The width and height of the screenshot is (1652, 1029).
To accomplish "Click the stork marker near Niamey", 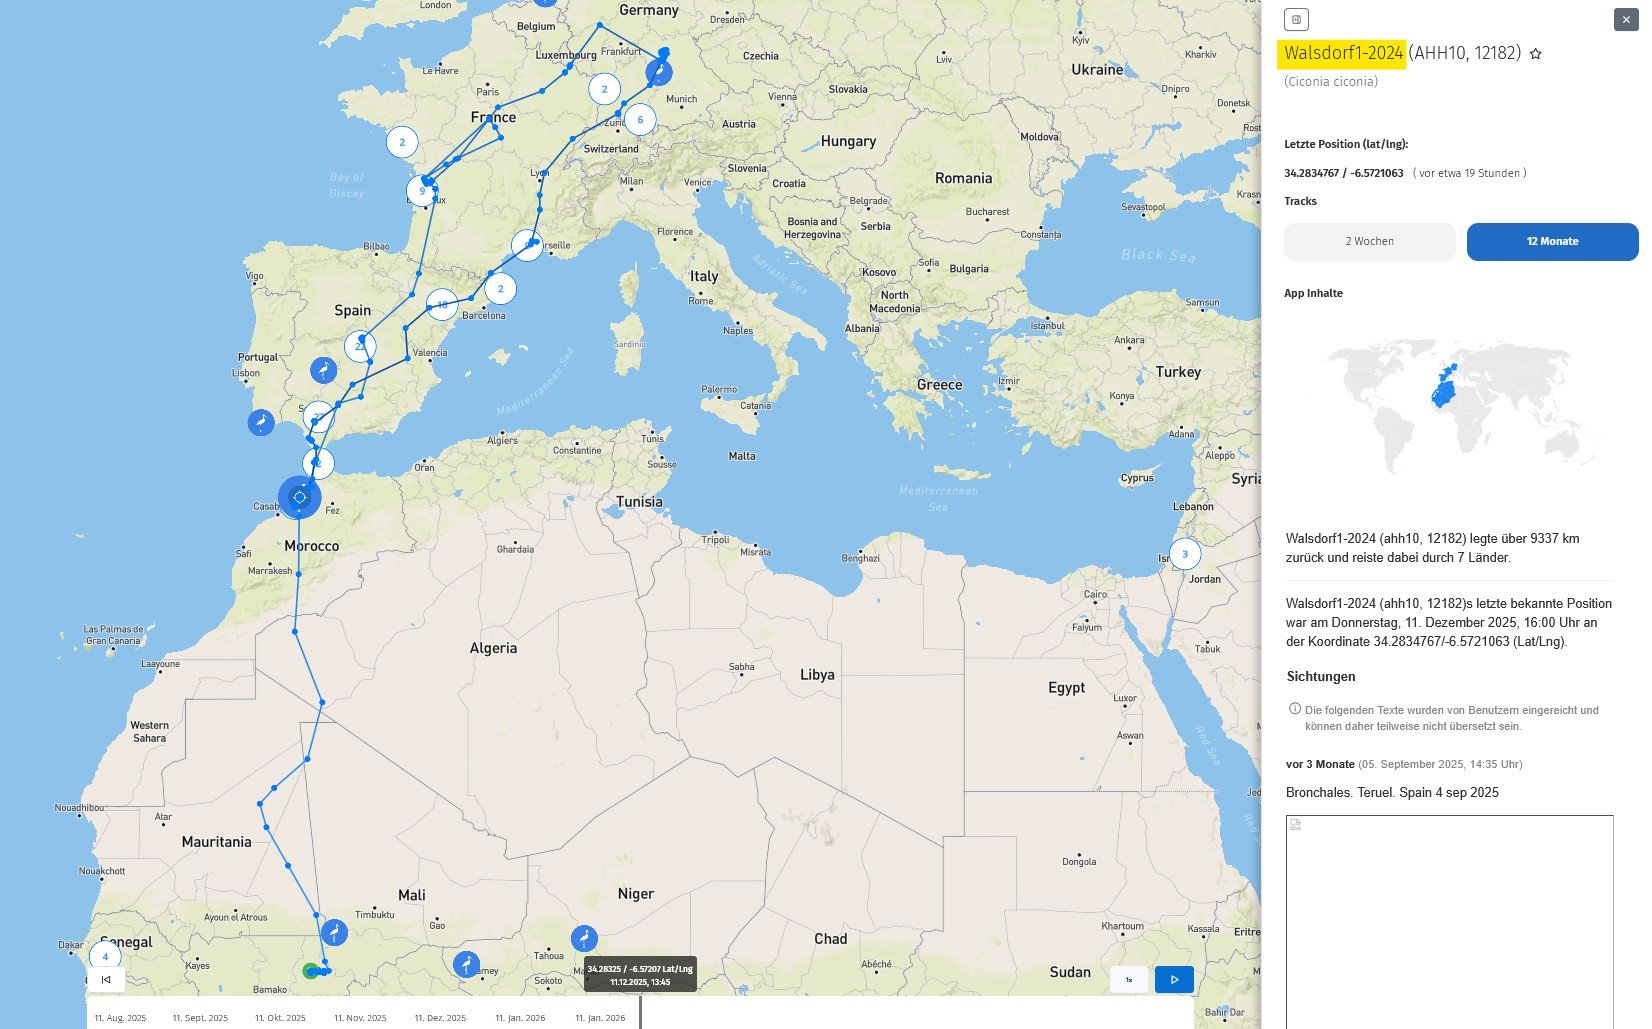I will coord(466,964).
